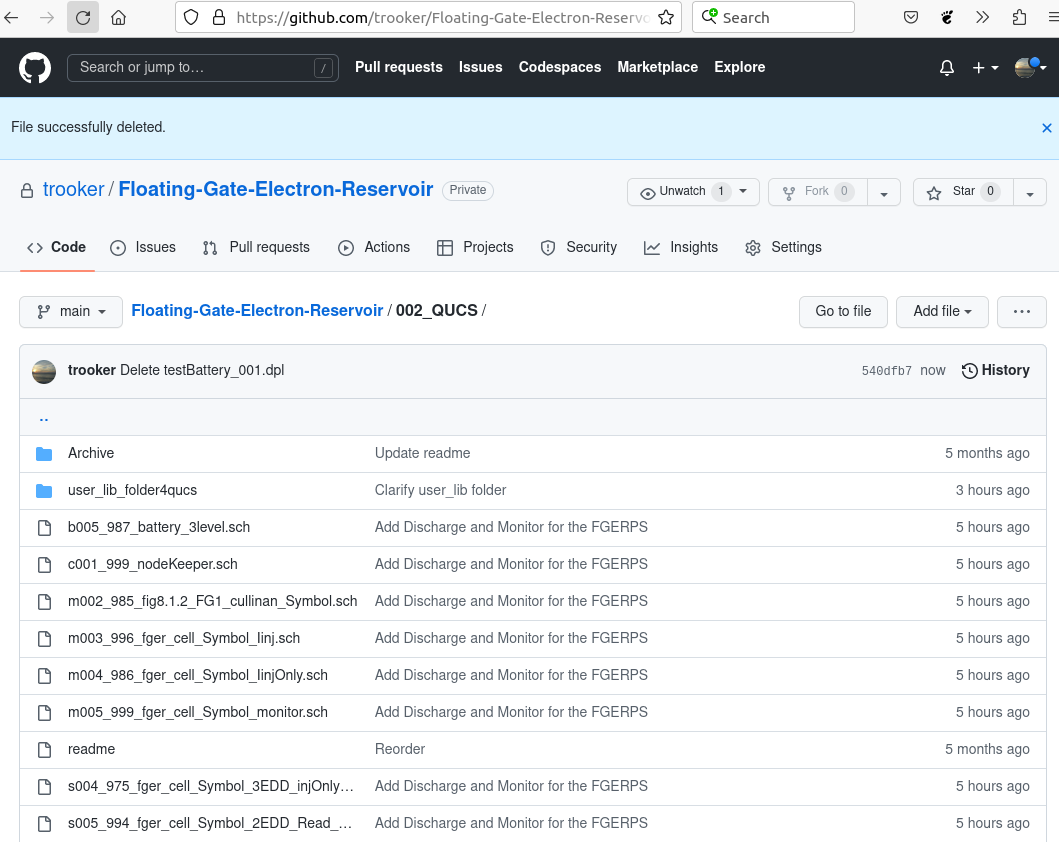Image resolution: width=1059 pixels, height=842 pixels.
Task: Open the three-dot more options menu
Action: [1021, 312]
